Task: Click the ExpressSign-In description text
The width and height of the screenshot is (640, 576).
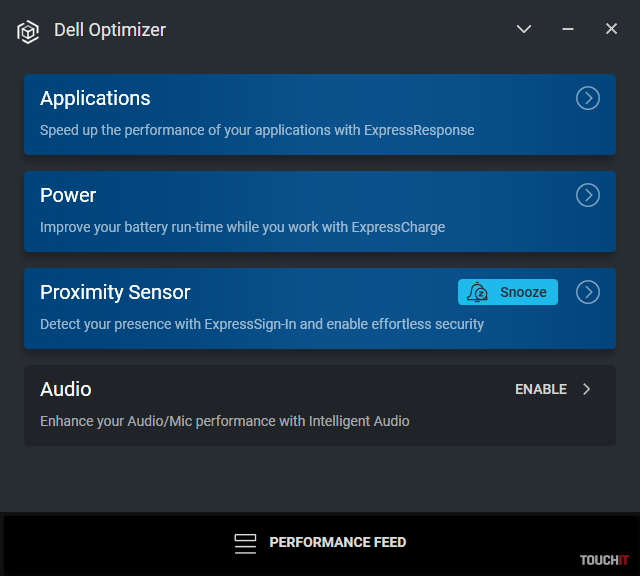Action: point(261,324)
